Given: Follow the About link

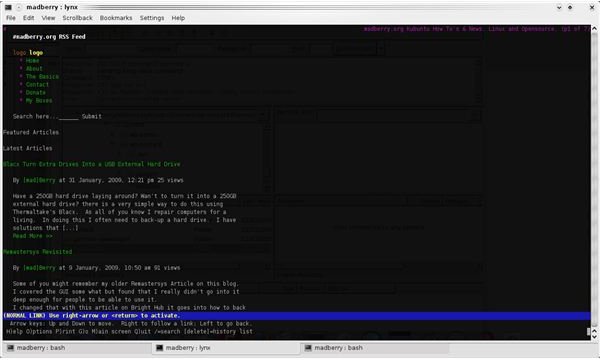Looking at the screenshot, I should (34, 68).
